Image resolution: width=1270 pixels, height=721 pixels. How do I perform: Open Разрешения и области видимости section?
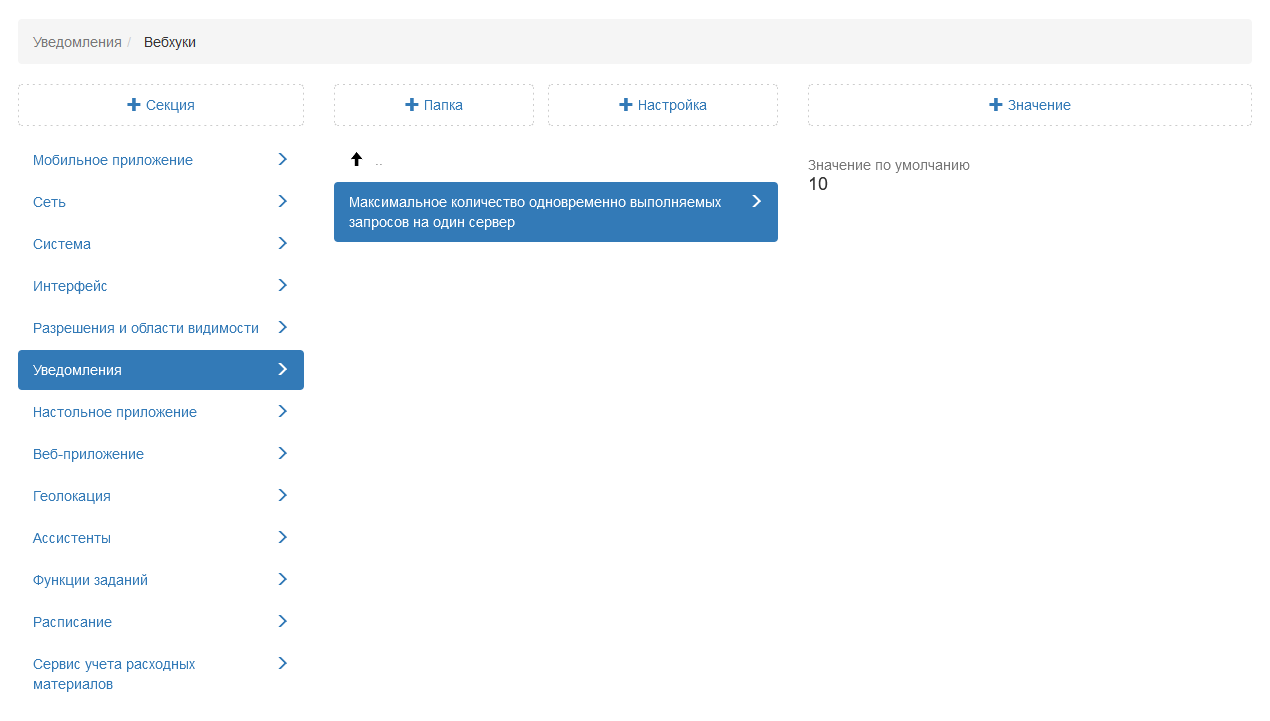coord(146,328)
